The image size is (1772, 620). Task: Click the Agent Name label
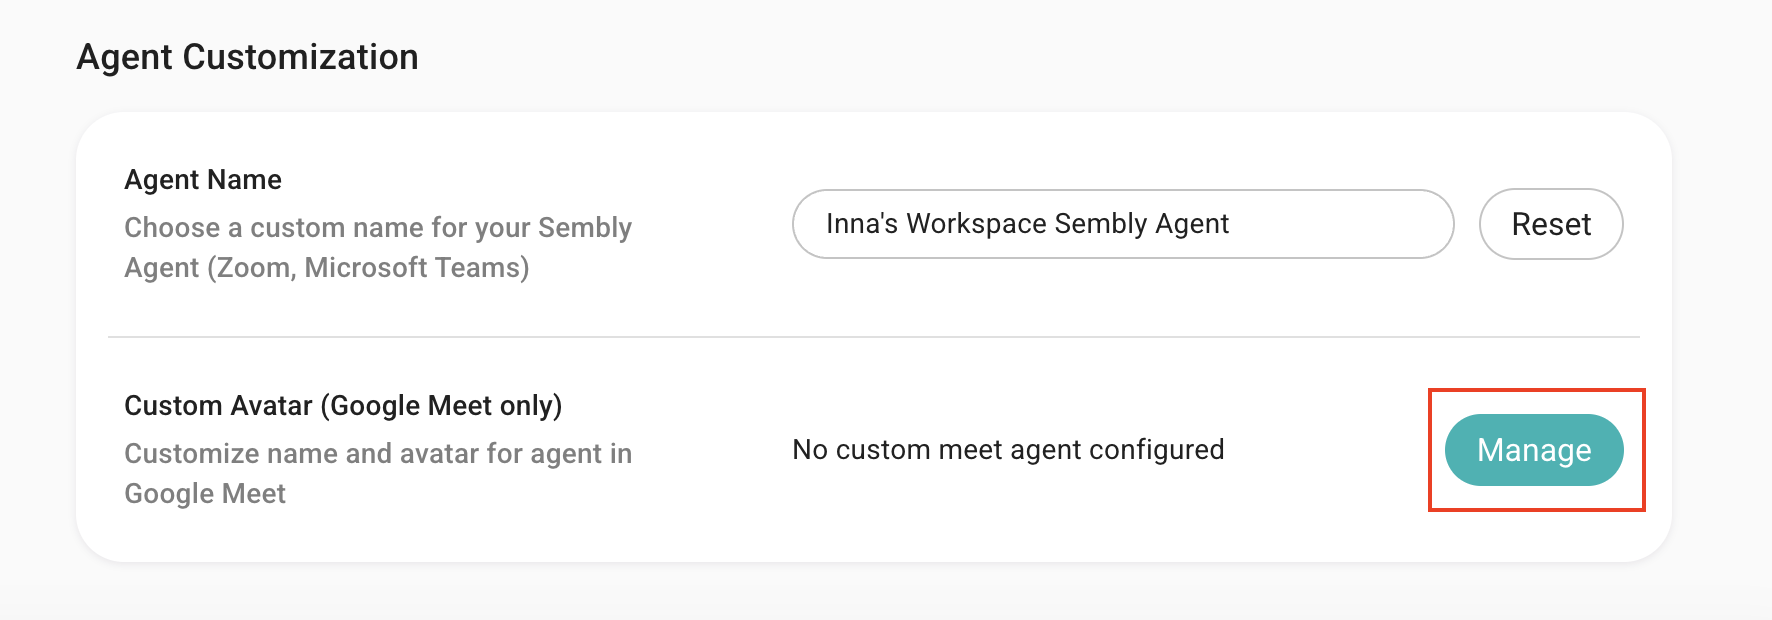pos(203,180)
